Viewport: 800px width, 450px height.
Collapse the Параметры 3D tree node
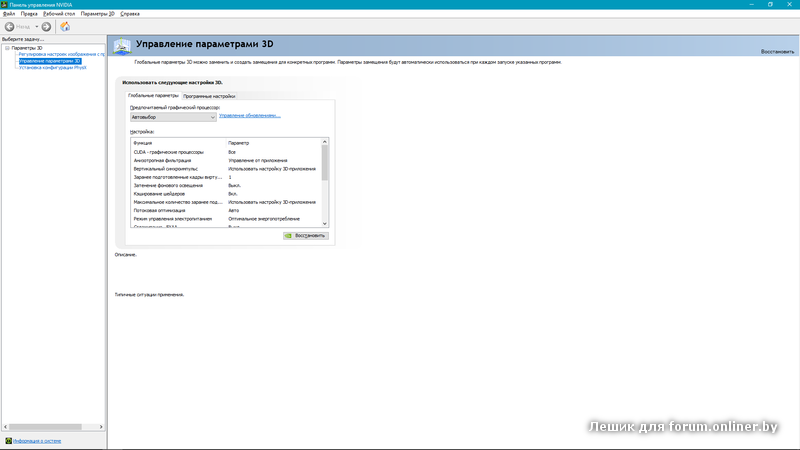coord(7,48)
